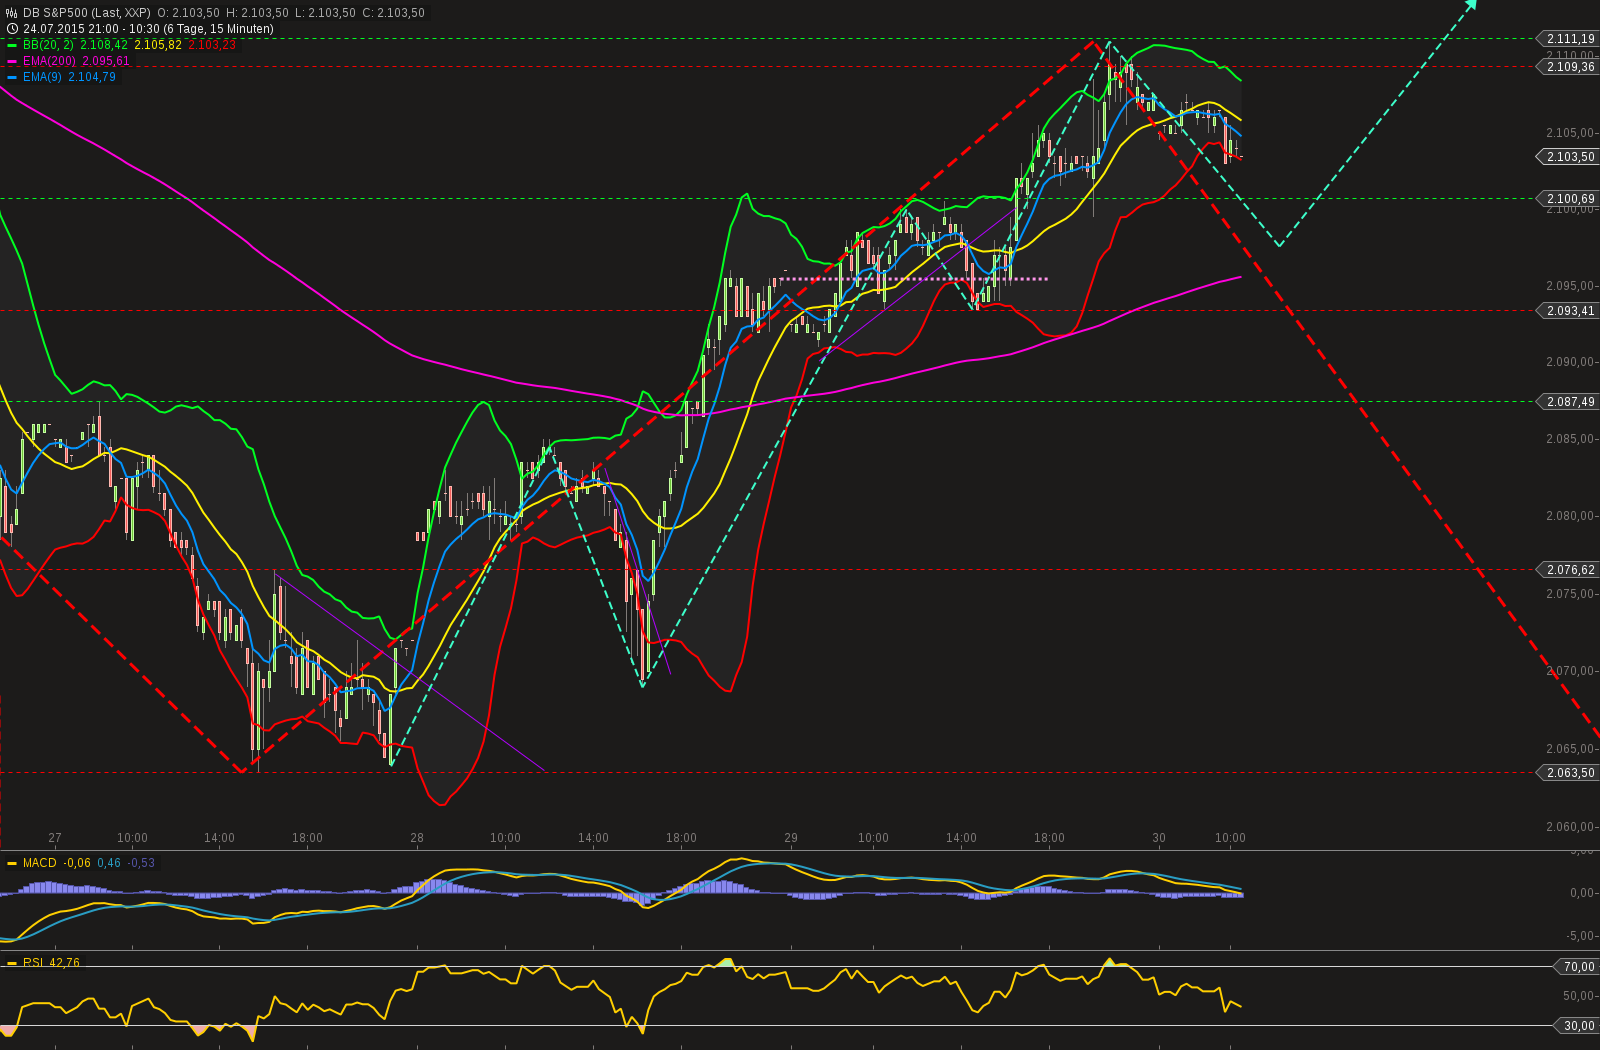Viewport: 1600px width, 1050px height.
Task: Click the blue EMA(9) legend marker
Action: click(12, 77)
